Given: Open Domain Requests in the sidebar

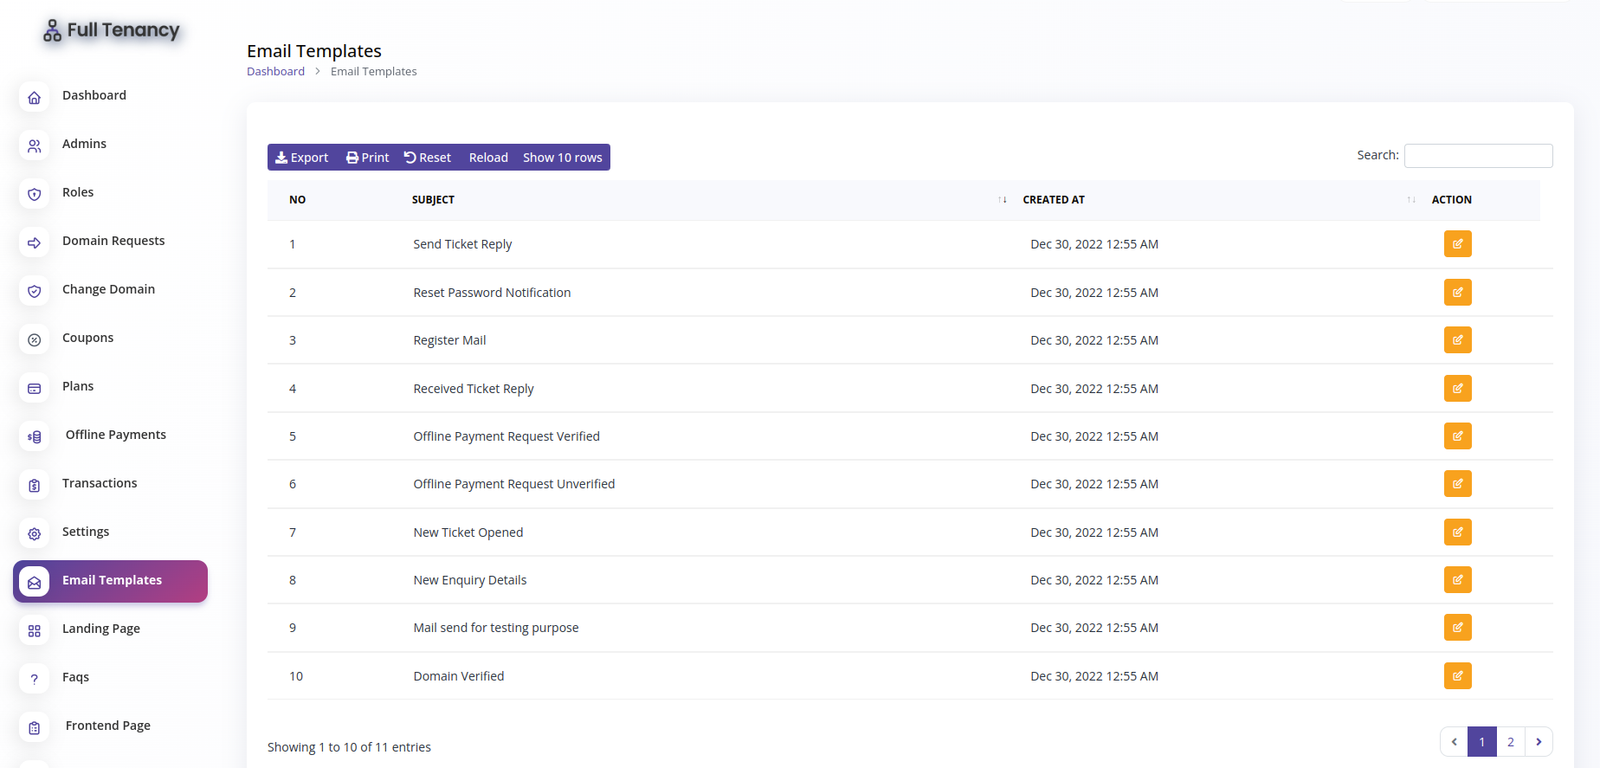Looking at the screenshot, I should pyautogui.click(x=113, y=241).
